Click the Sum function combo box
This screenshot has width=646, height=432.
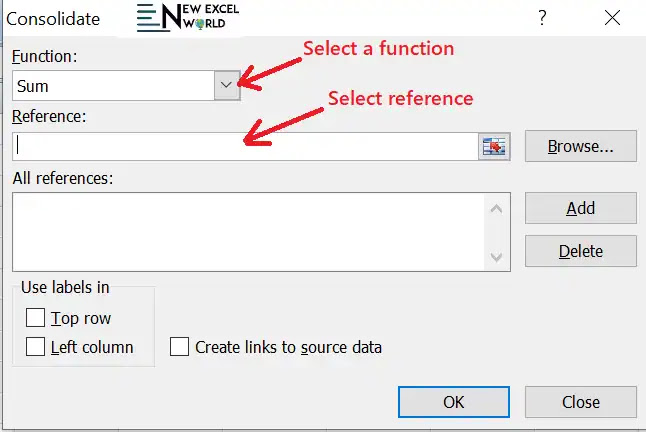[126, 85]
